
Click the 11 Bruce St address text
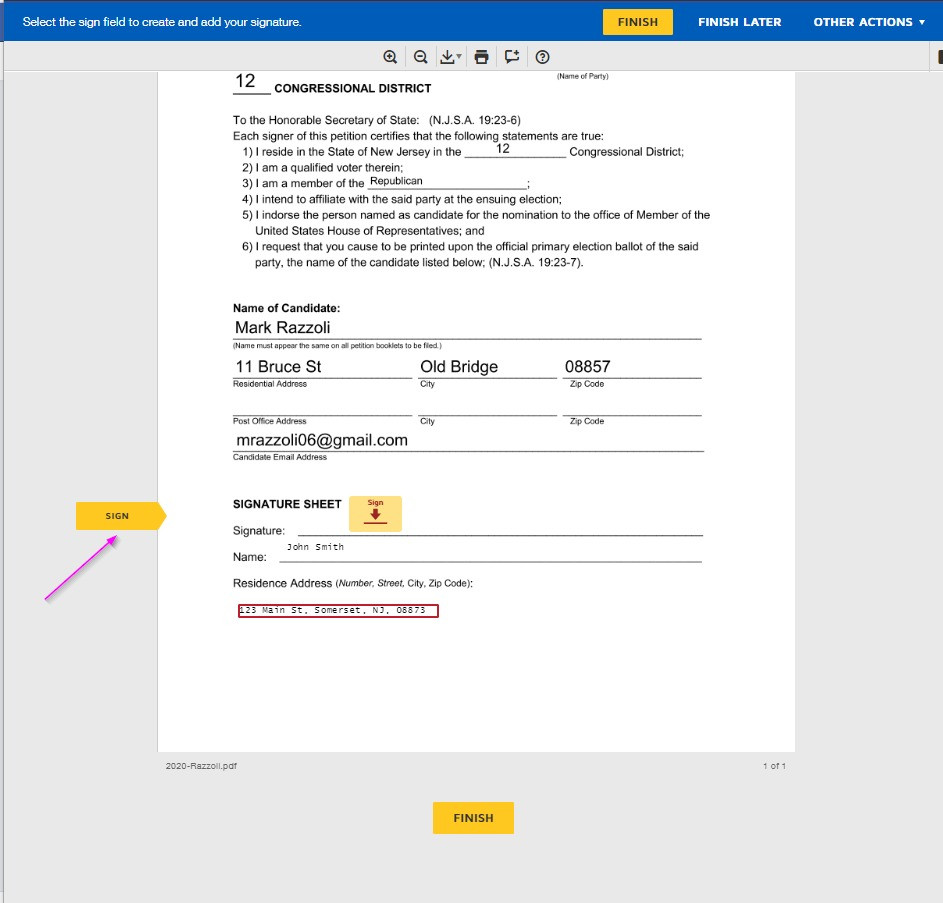click(278, 366)
